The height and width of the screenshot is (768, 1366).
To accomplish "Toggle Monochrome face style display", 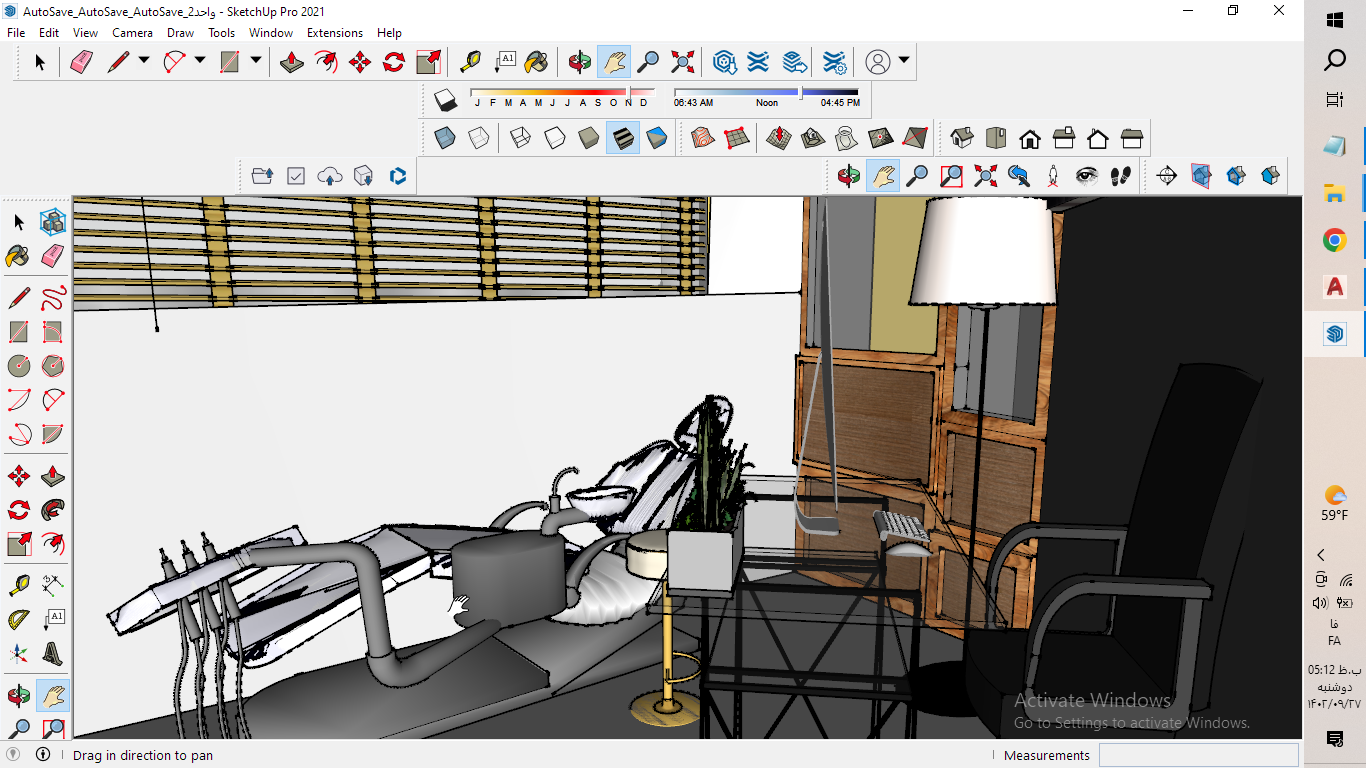I will tap(656, 138).
